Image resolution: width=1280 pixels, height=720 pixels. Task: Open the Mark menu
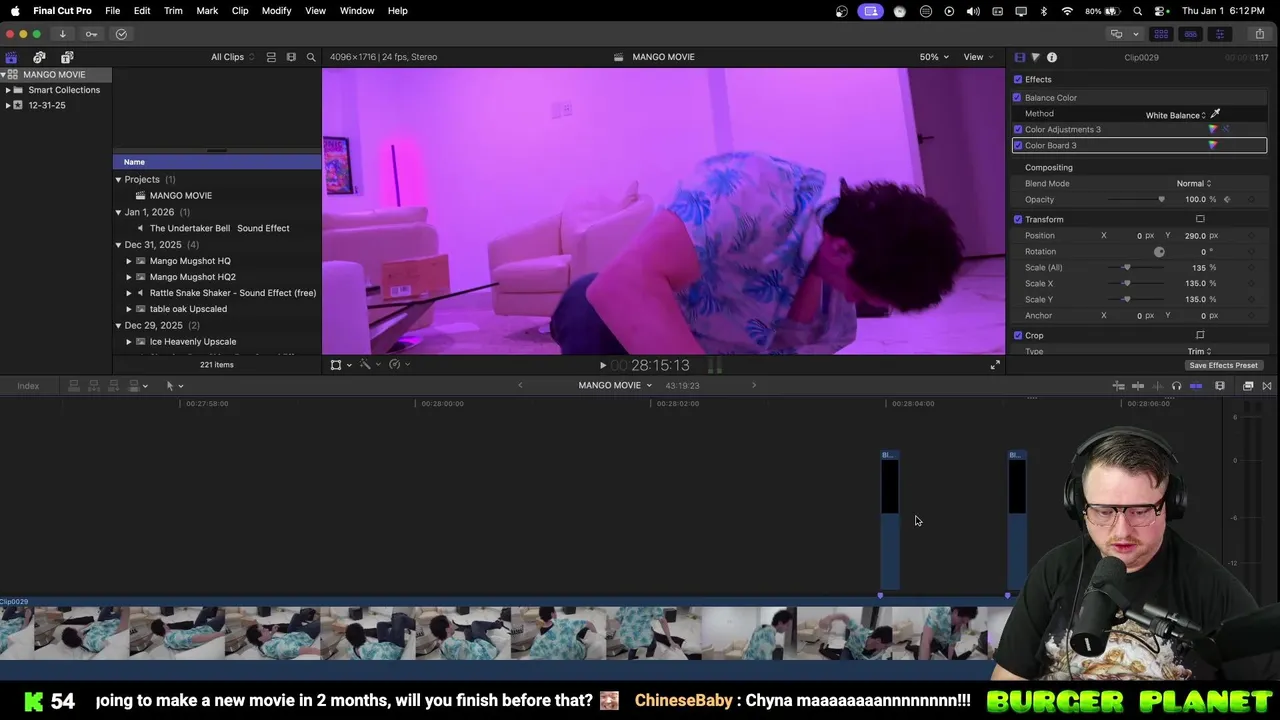click(207, 10)
